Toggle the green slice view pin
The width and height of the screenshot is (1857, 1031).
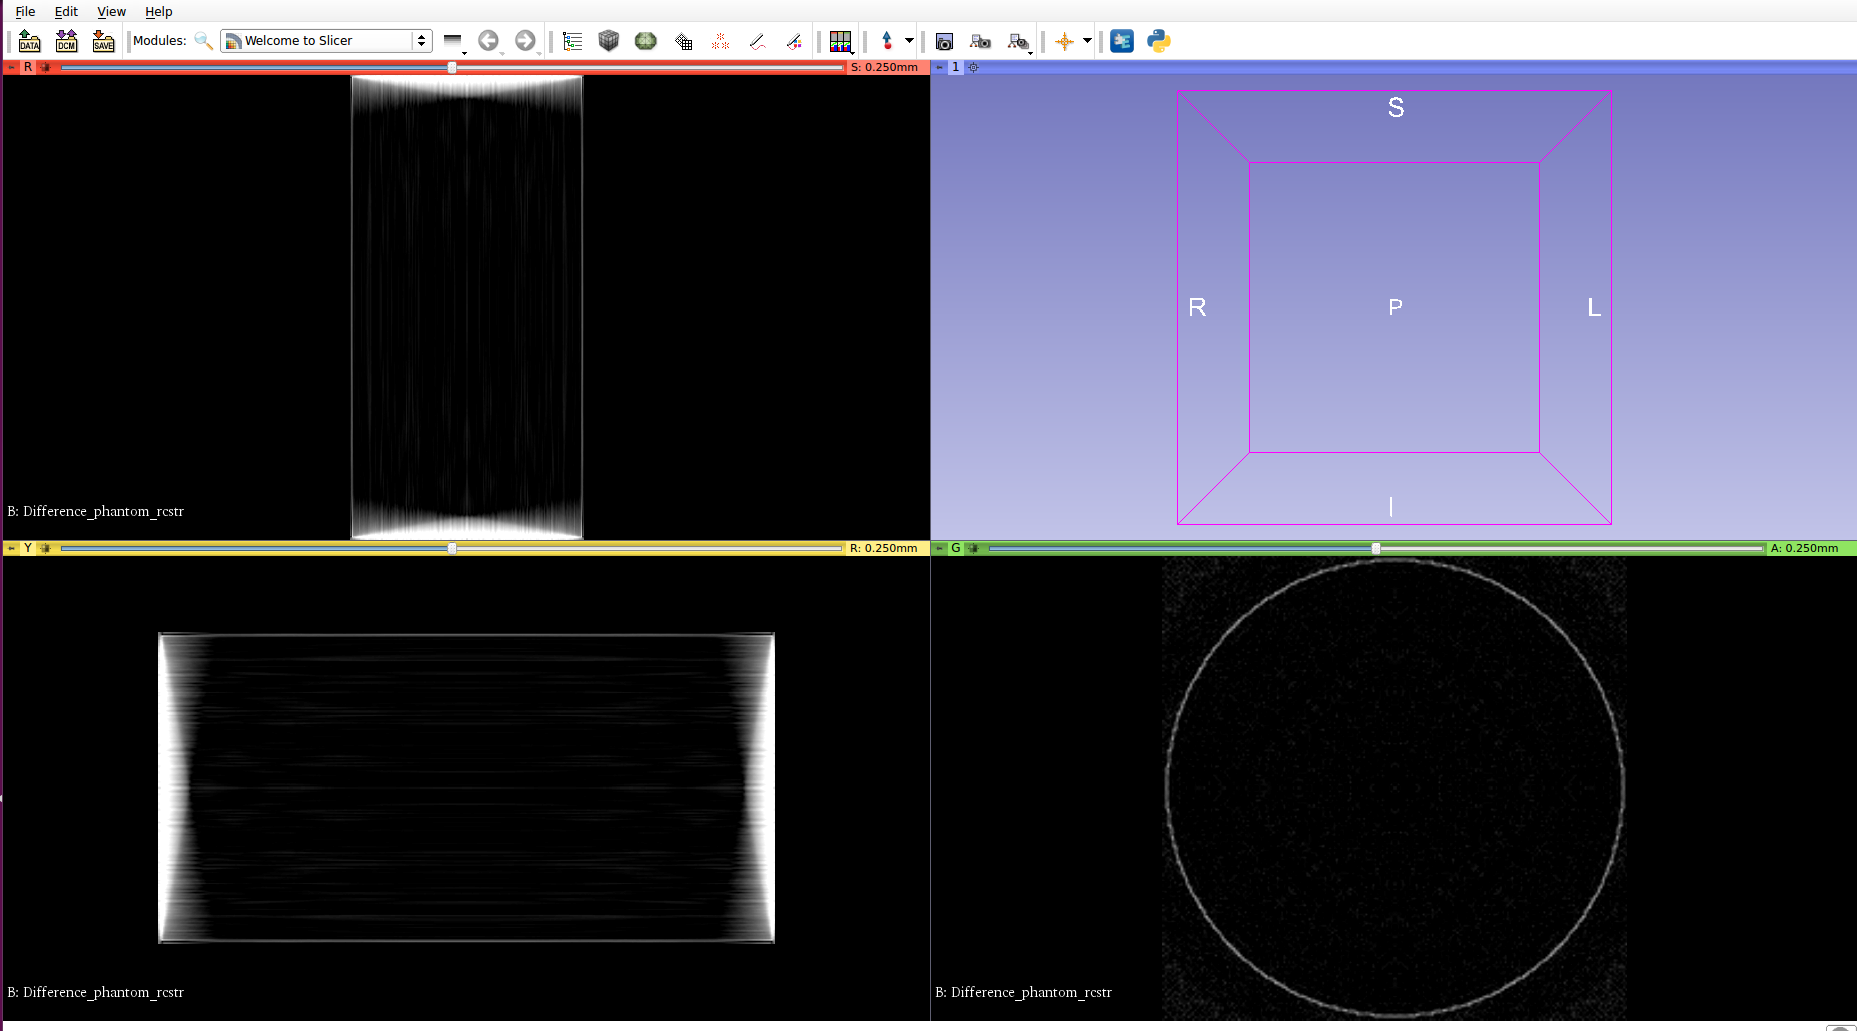point(939,548)
